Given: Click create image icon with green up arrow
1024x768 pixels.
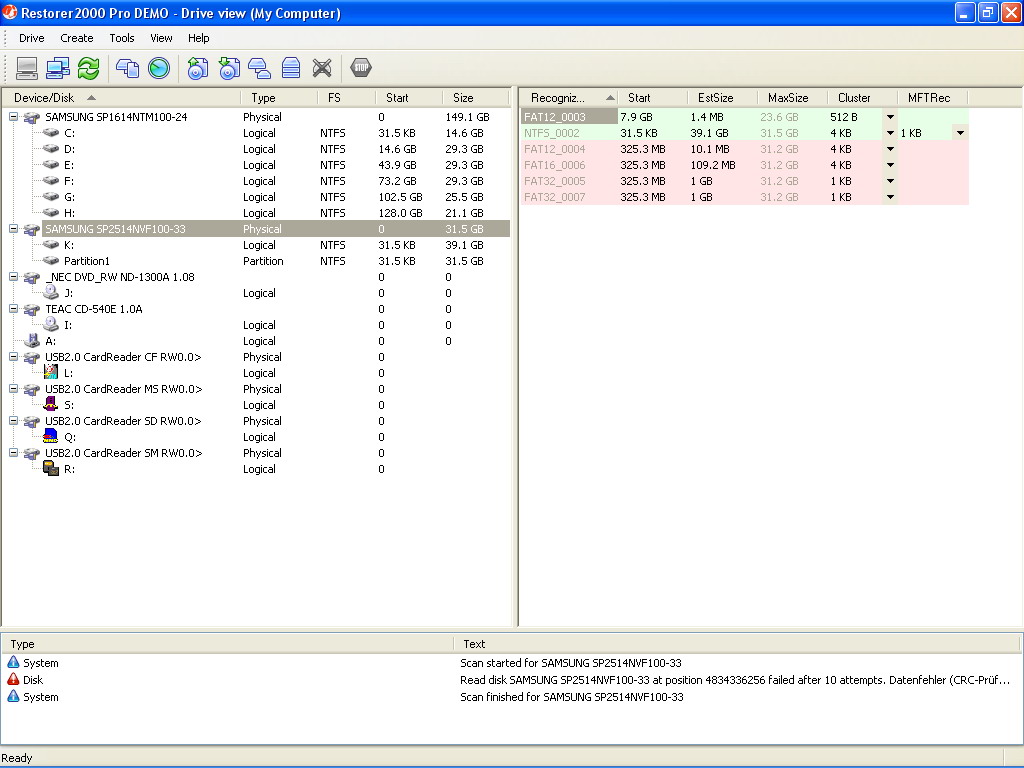Looking at the screenshot, I should (x=197, y=68).
